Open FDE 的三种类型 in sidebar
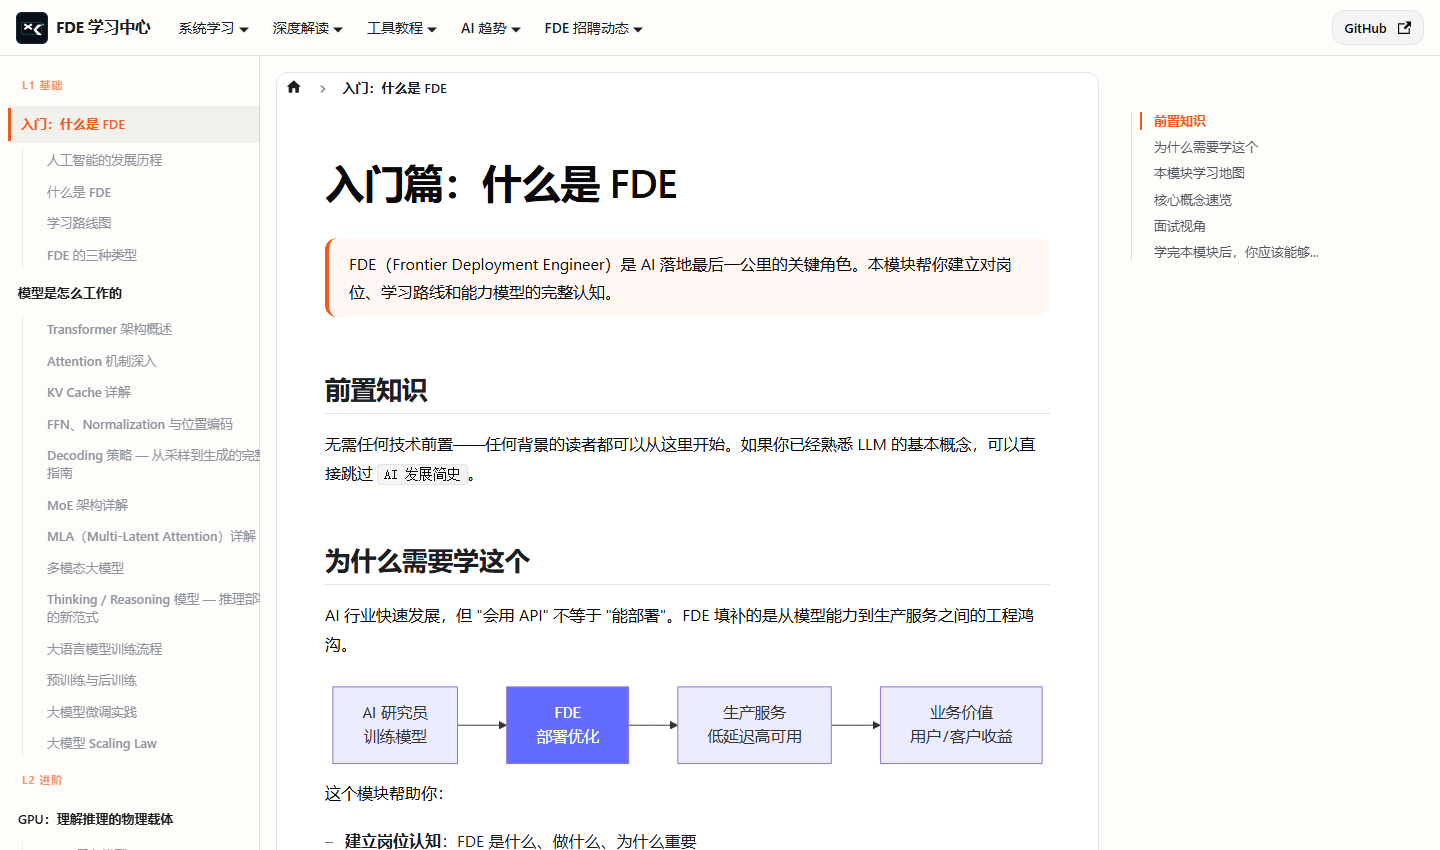 pyautogui.click(x=92, y=255)
